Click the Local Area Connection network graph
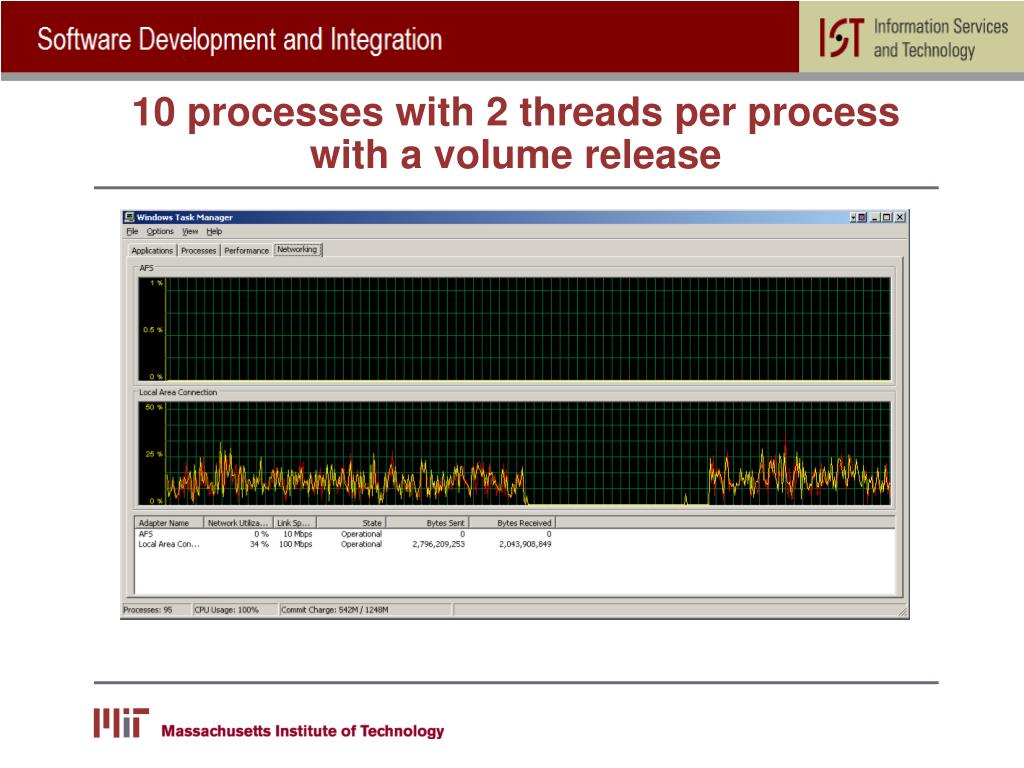The height and width of the screenshot is (768, 1024). [514, 453]
